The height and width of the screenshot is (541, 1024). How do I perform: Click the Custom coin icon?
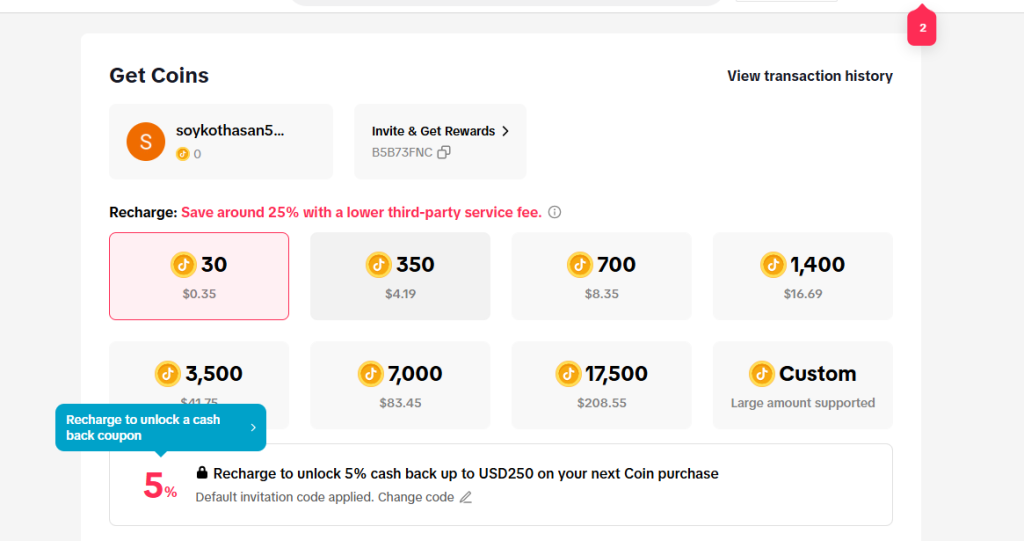[x=762, y=374]
